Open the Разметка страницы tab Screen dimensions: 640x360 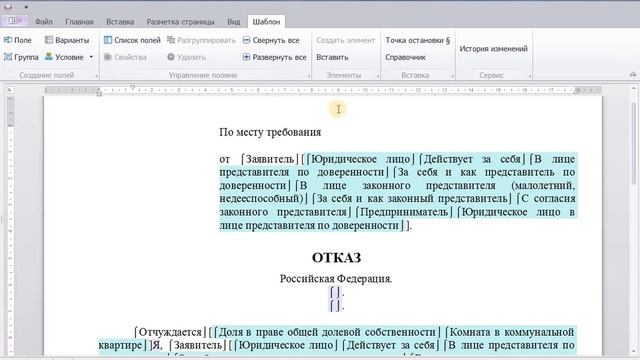coord(180,22)
